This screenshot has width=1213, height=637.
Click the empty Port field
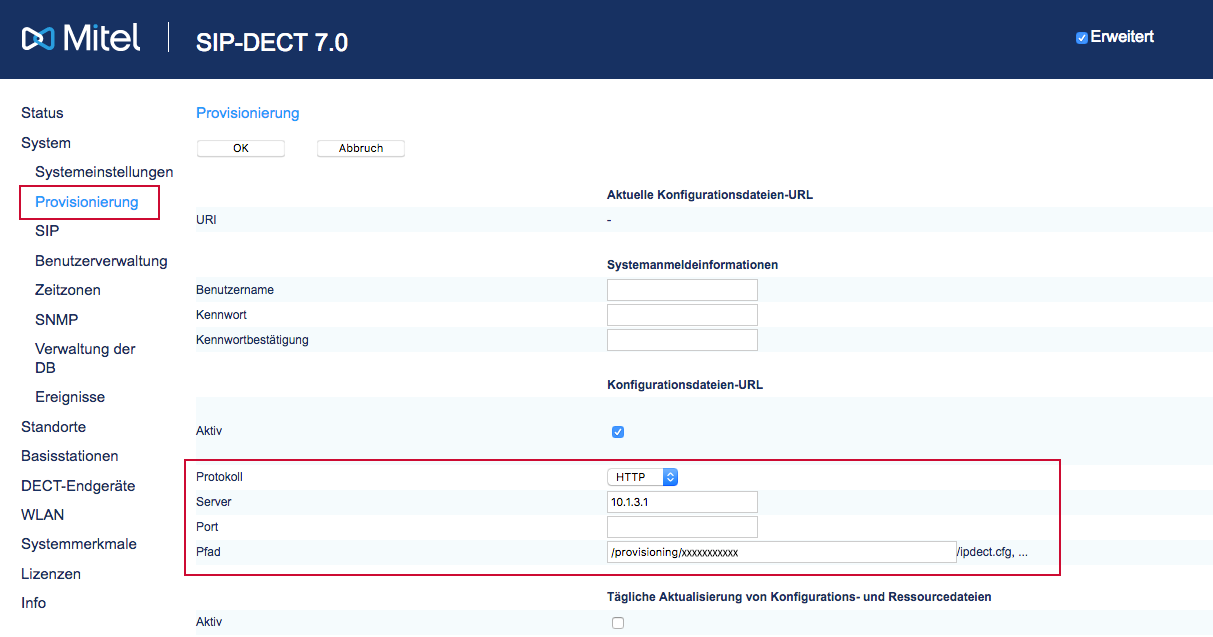(682, 527)
